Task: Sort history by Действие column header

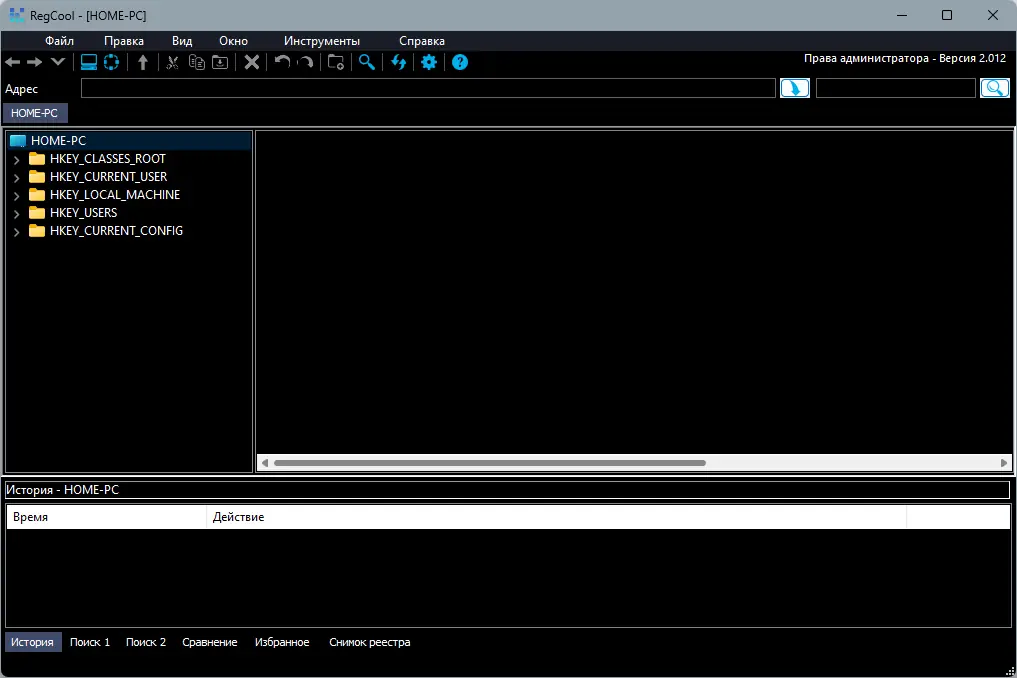Action: pos(556,517)
